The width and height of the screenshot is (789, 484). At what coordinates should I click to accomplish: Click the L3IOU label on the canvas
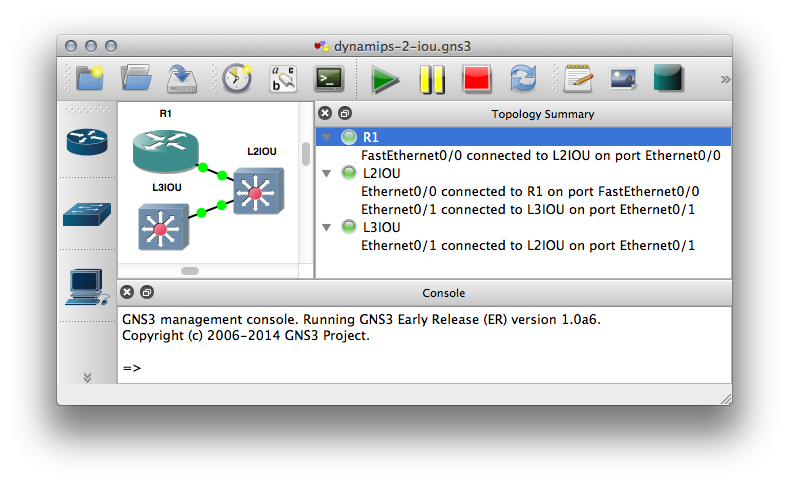point(167,187)
